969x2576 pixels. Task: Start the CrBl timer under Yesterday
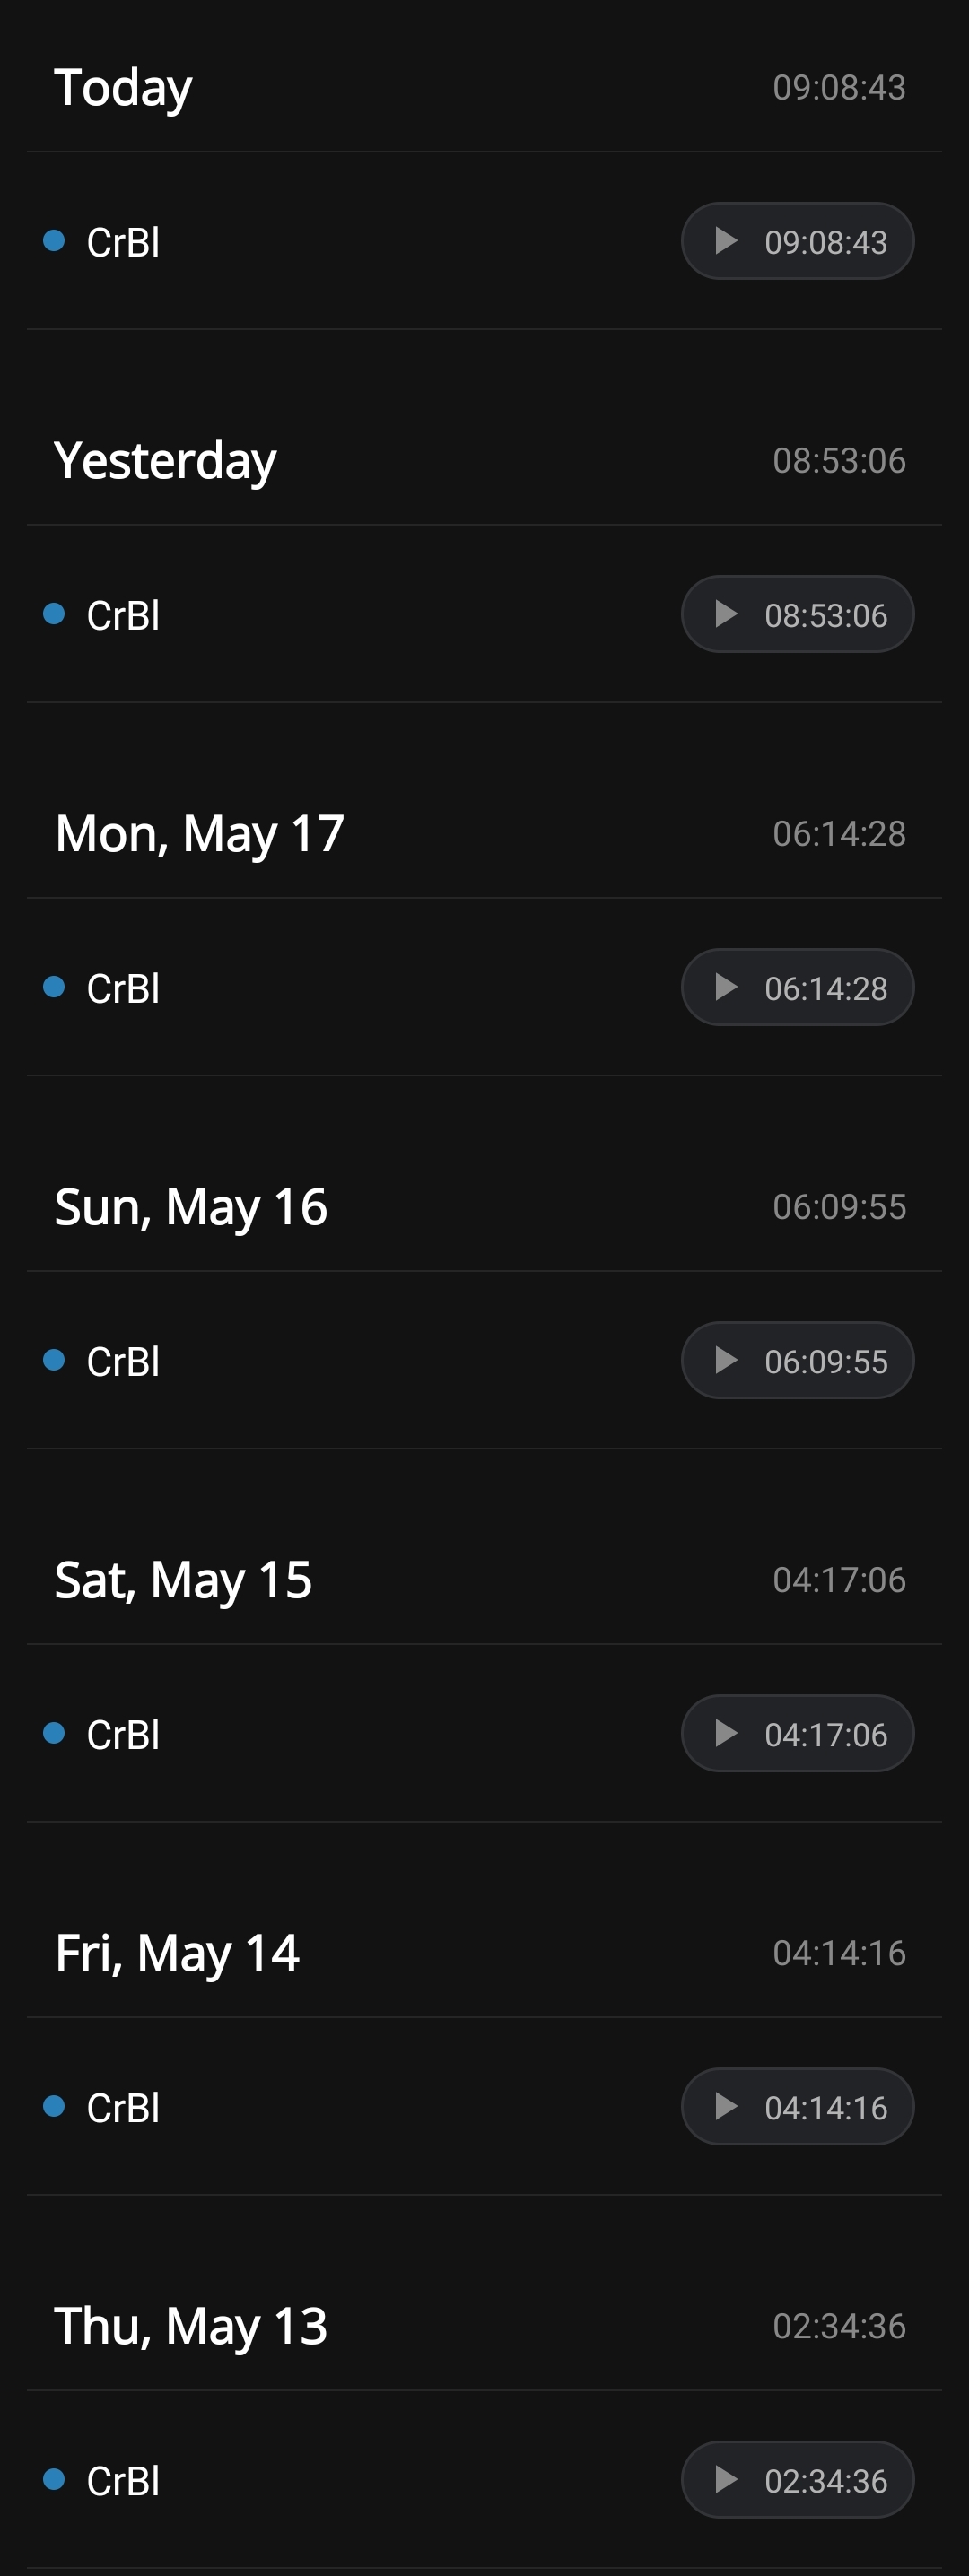(797, 614)
